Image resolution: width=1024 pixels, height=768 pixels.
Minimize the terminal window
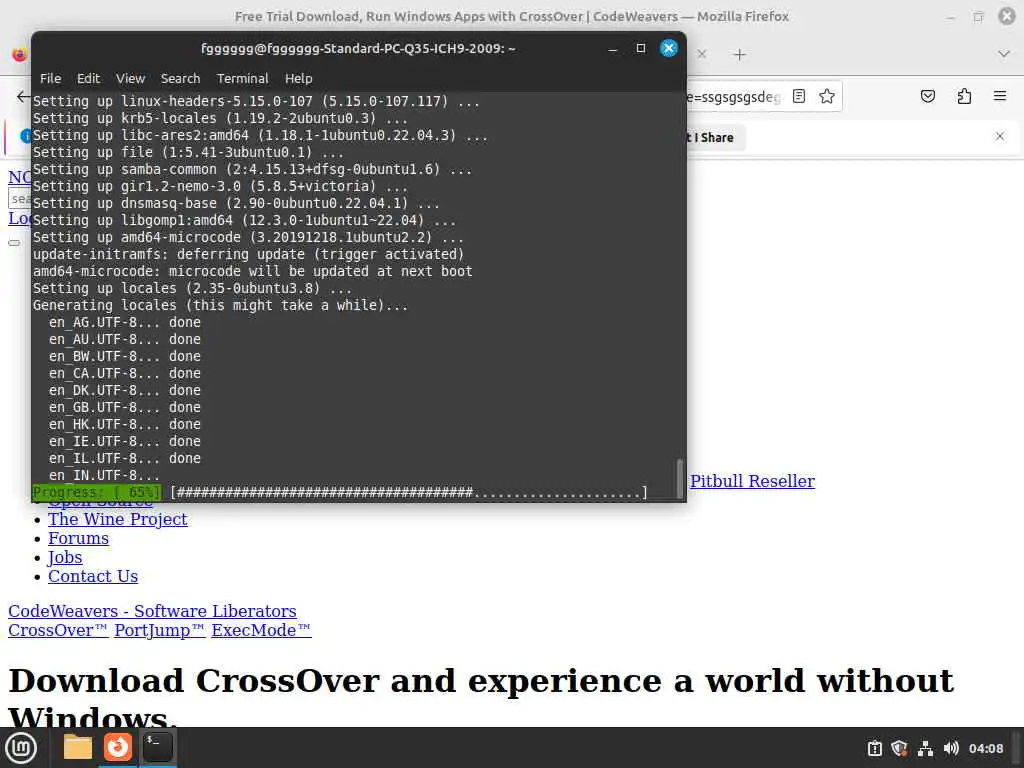(613, 49)
